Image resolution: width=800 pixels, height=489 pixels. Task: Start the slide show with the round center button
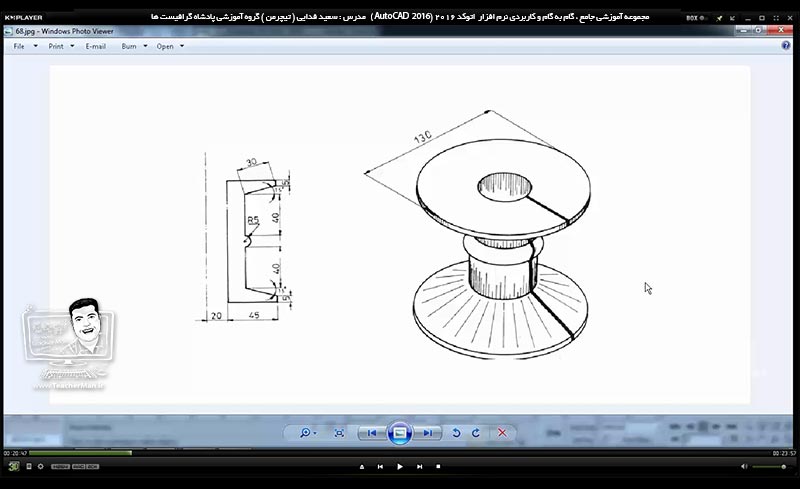tap(399, 433)
